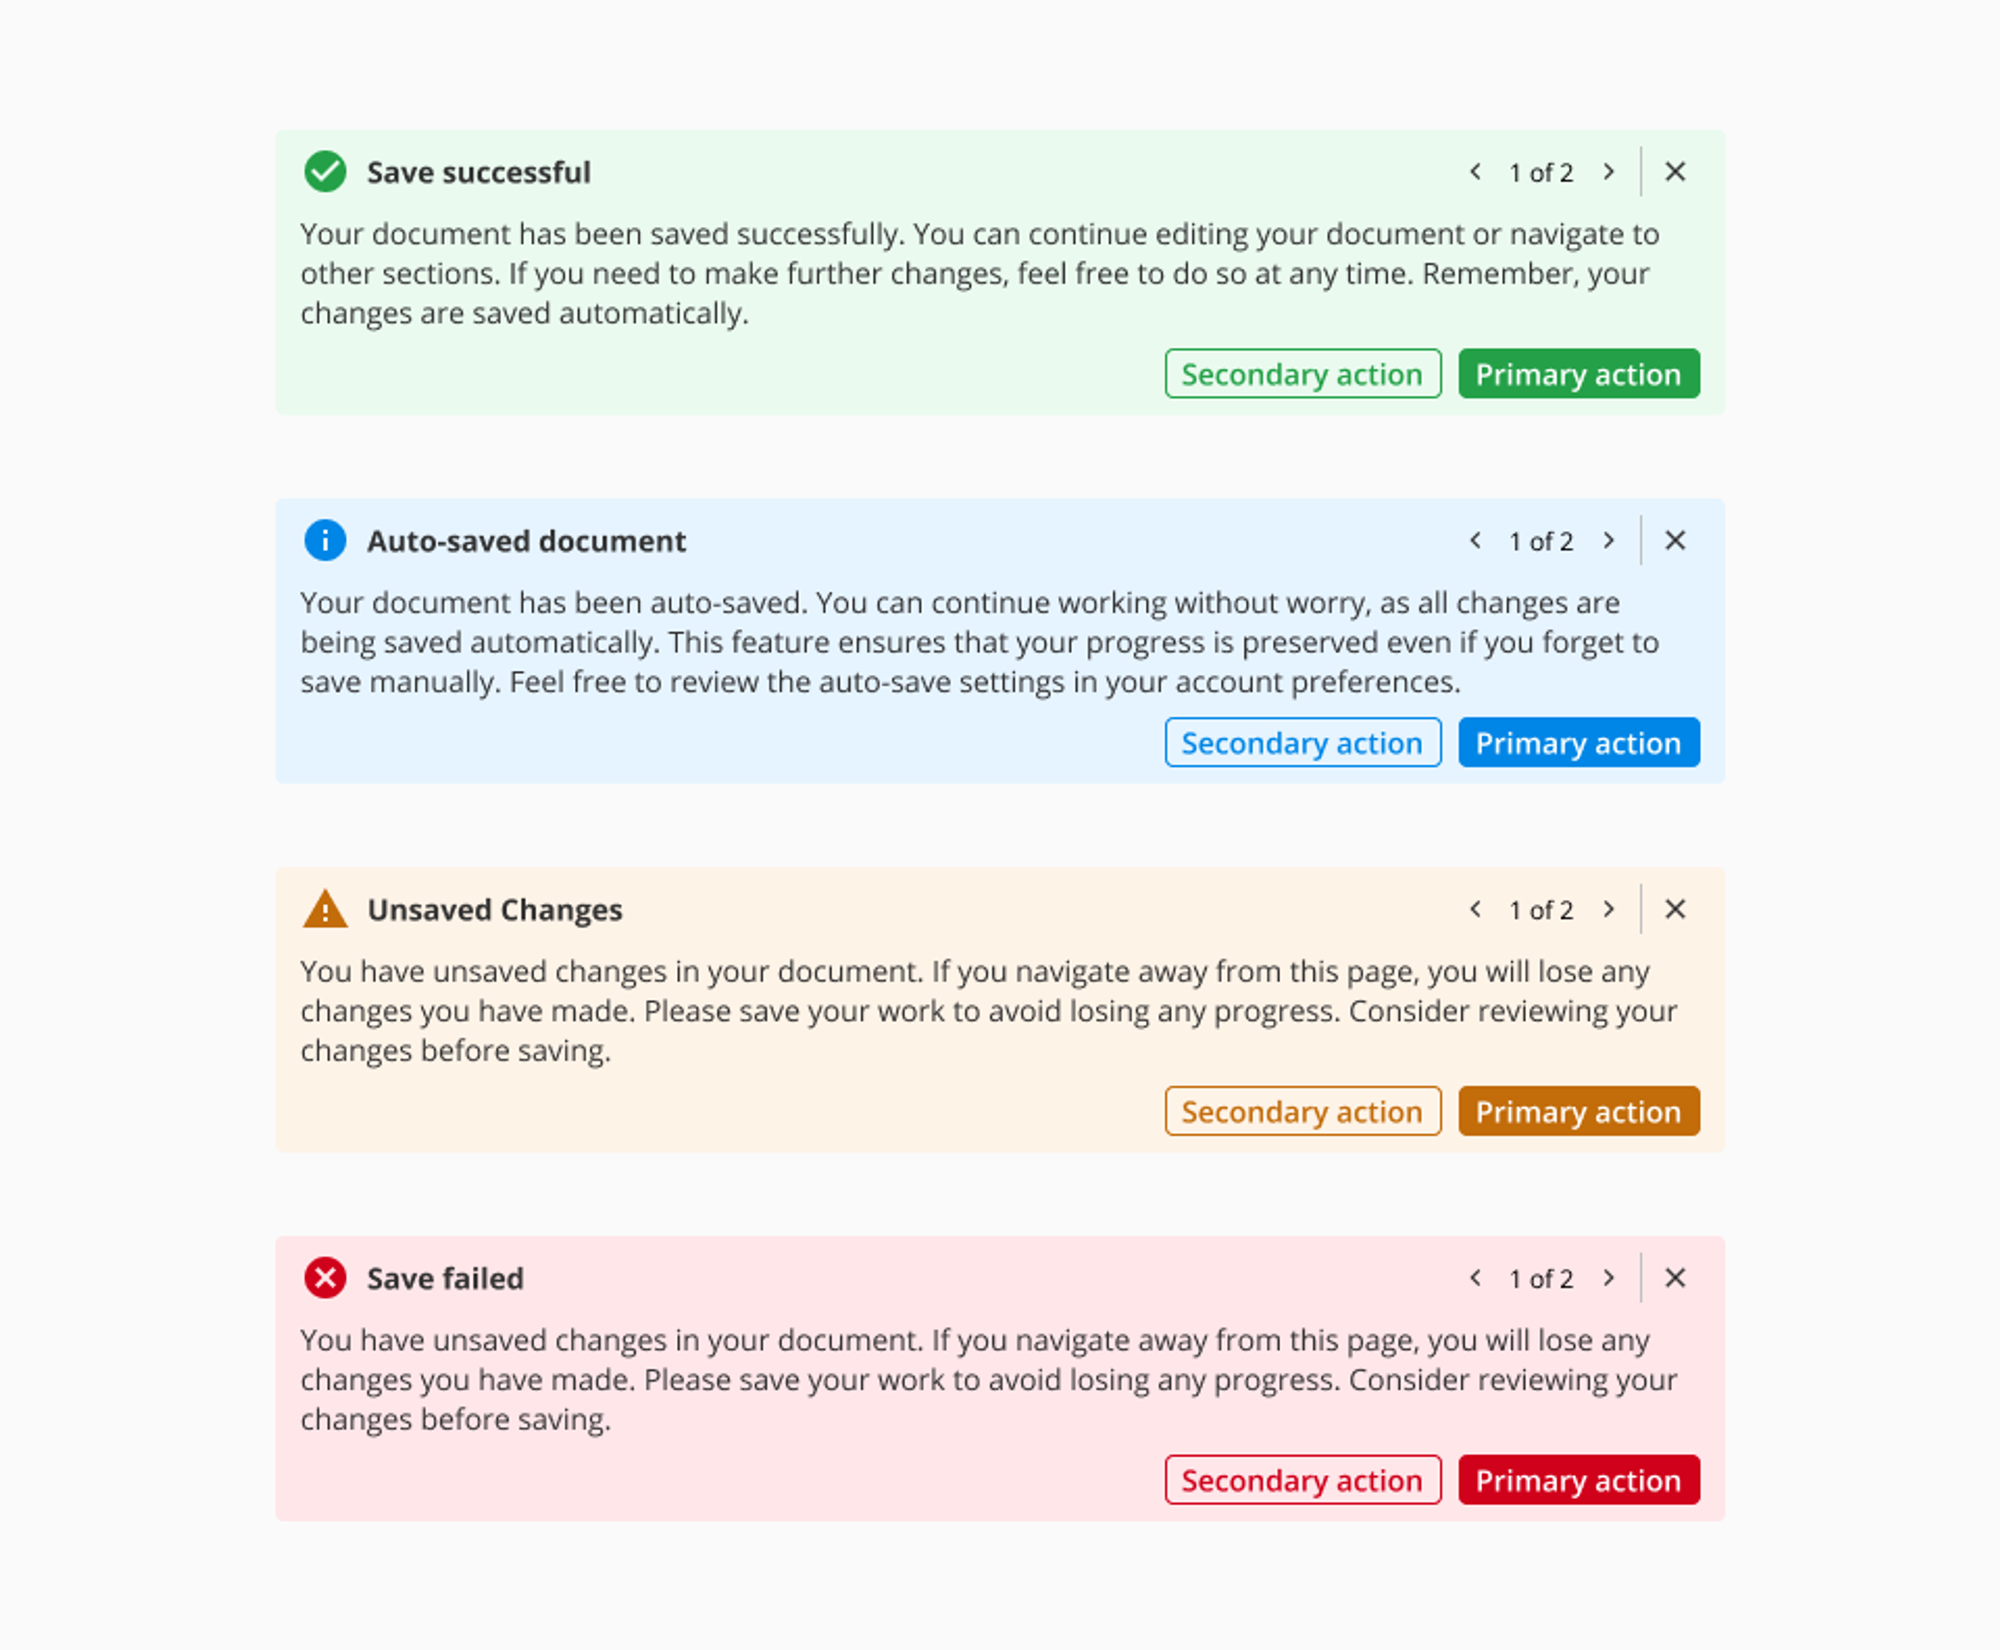Dismiss the Unsaved Changes warning
Screen dimensions: 2000x1650
click(1675, 909)
